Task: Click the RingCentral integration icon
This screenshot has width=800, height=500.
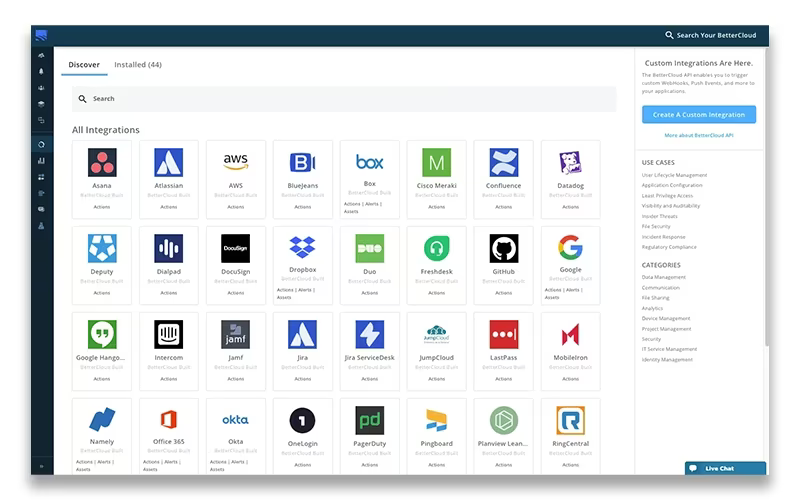Action: coord(570,420)
